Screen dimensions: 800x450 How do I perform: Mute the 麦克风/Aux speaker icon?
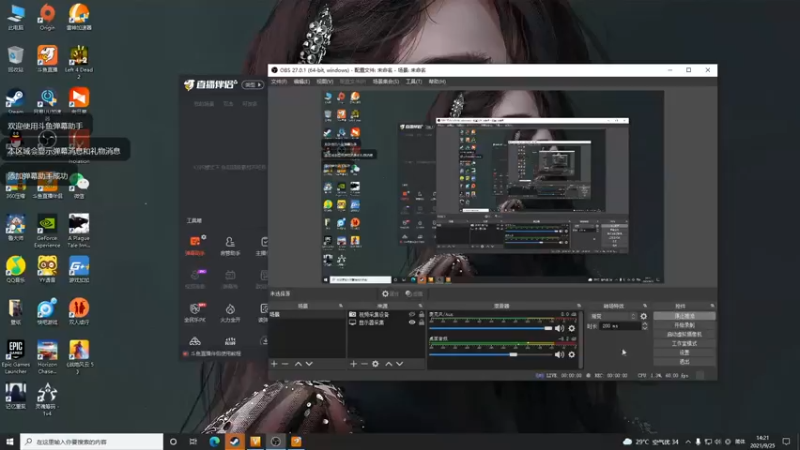559,329
